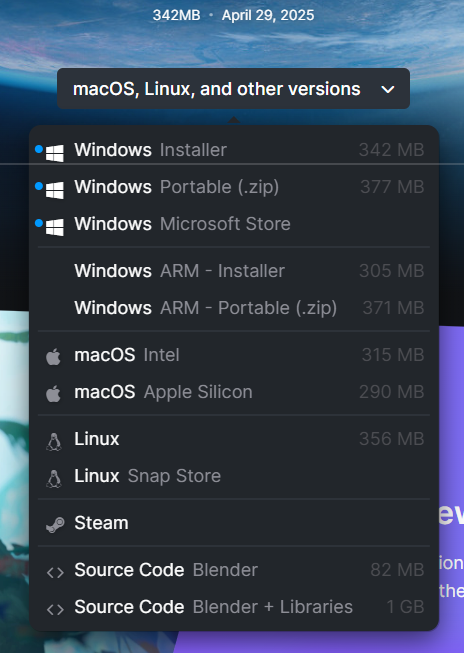Click the 315 MB size label

point(393,355)
